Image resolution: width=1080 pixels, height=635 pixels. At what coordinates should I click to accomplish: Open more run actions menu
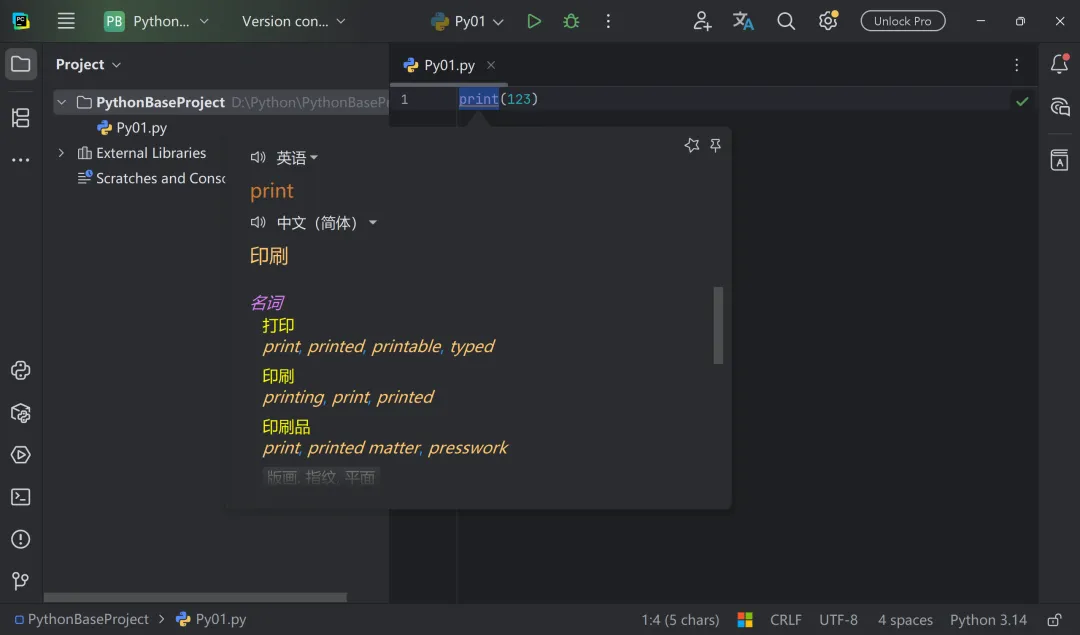608,21
